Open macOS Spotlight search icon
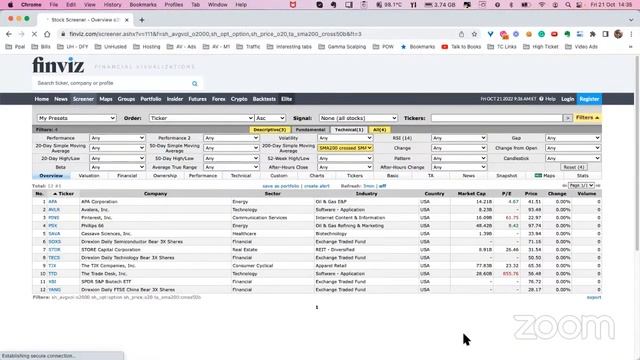This screenshot has width=640, height=360. click(x=568, y=4)
